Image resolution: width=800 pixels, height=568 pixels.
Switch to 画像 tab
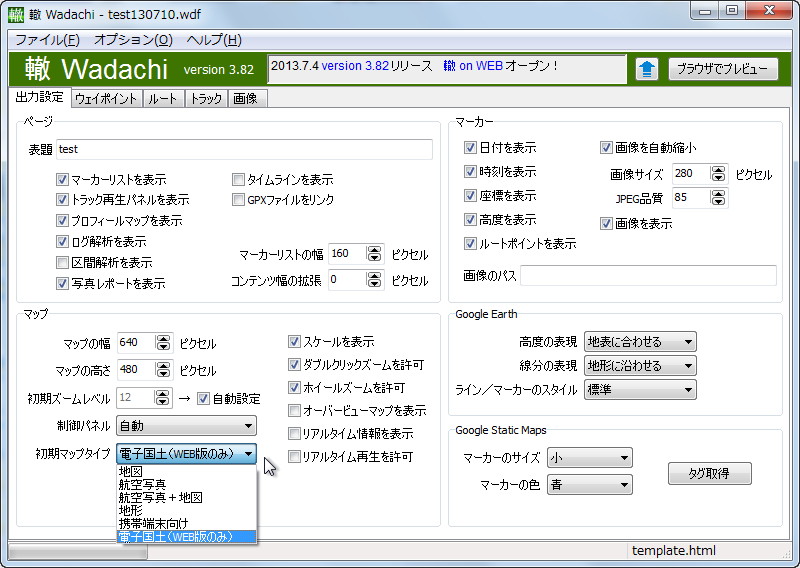(x=245, y=98)
